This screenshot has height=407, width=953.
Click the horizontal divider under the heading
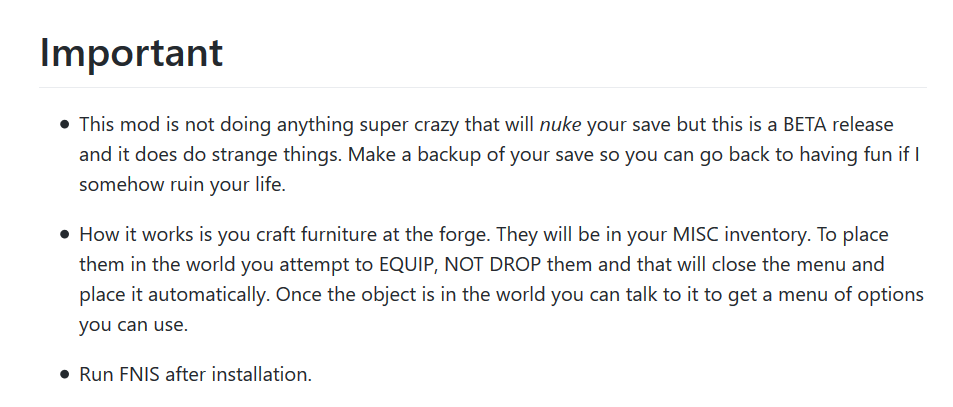483,87
